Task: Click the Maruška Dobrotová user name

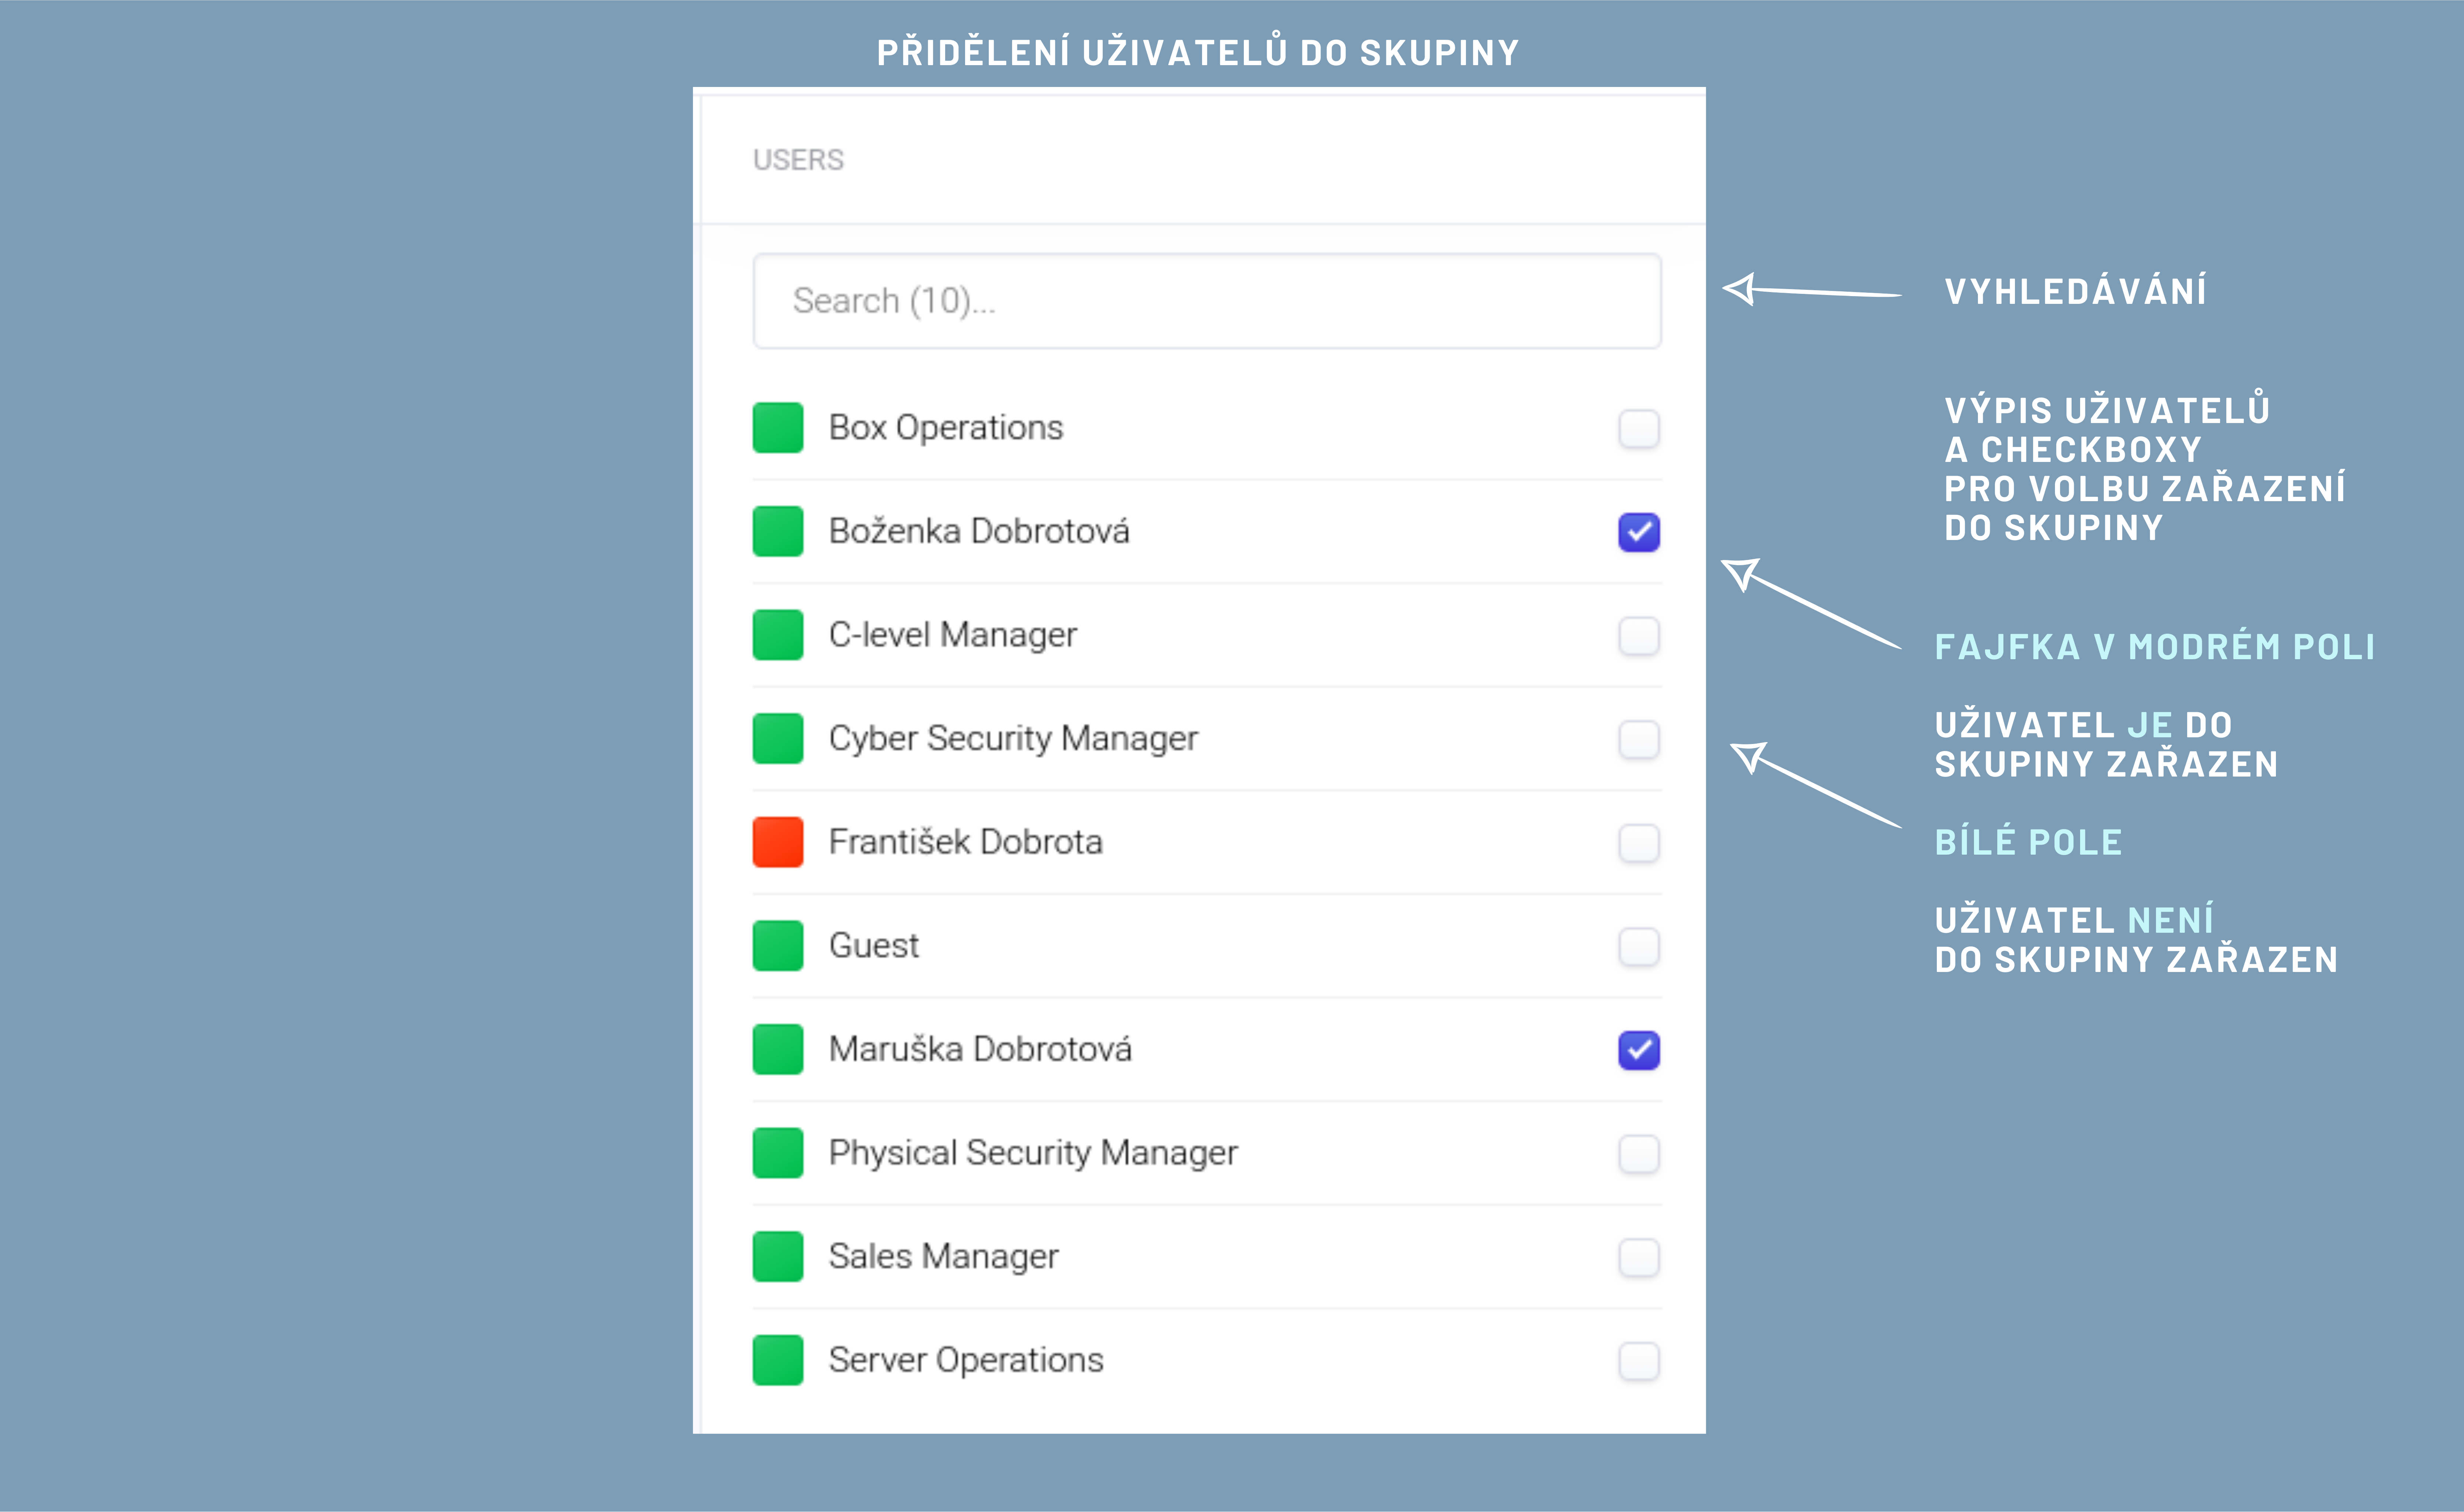Action: 980,1049
